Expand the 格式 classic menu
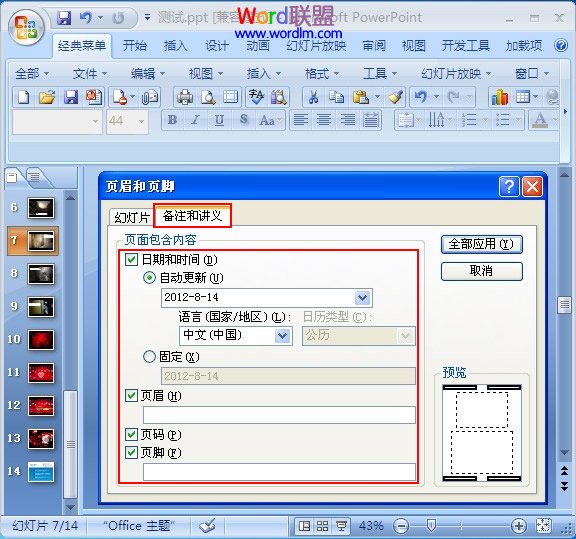The image size is (576, 539). [x=322, y=74]
